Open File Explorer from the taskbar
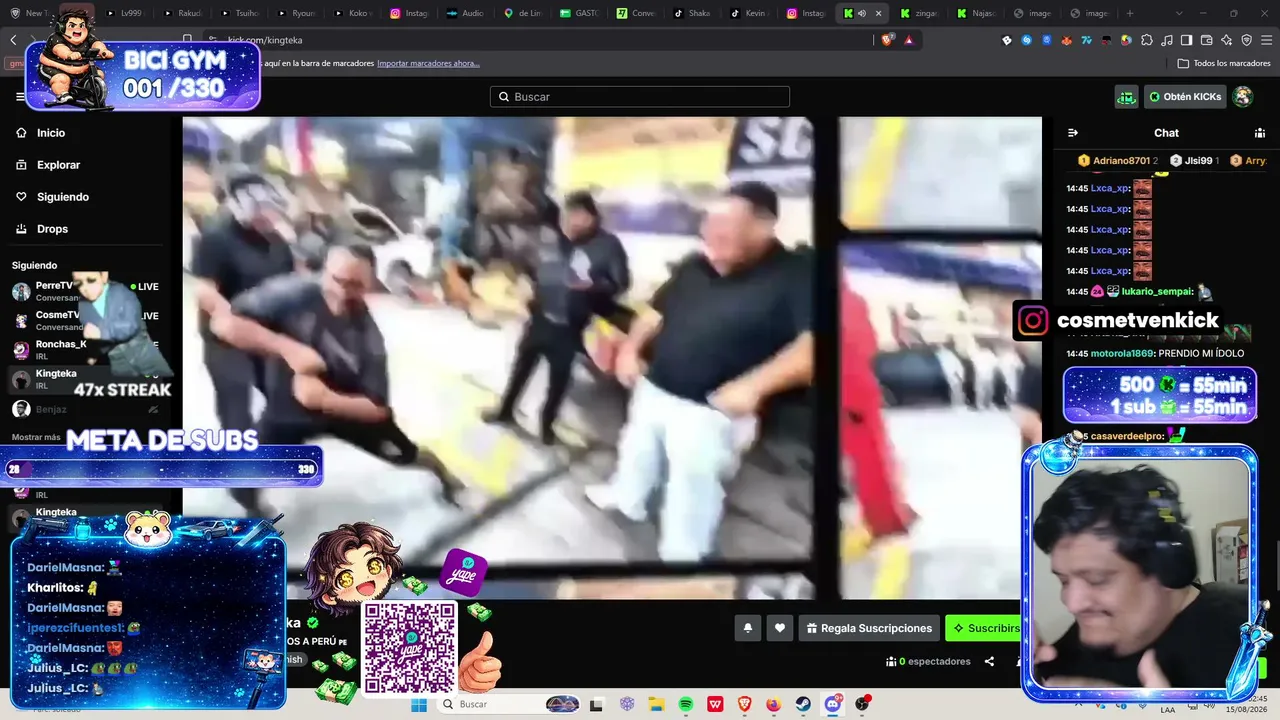This screenshot has width=1280, height=720. (657, 704)
